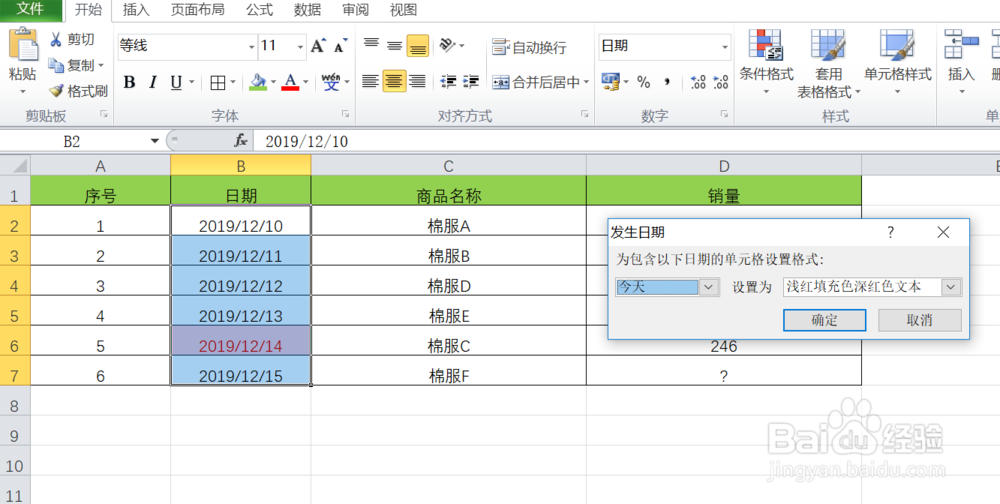Increase indent
This screenshot has width=1000, height=504.
pos(471,82)
